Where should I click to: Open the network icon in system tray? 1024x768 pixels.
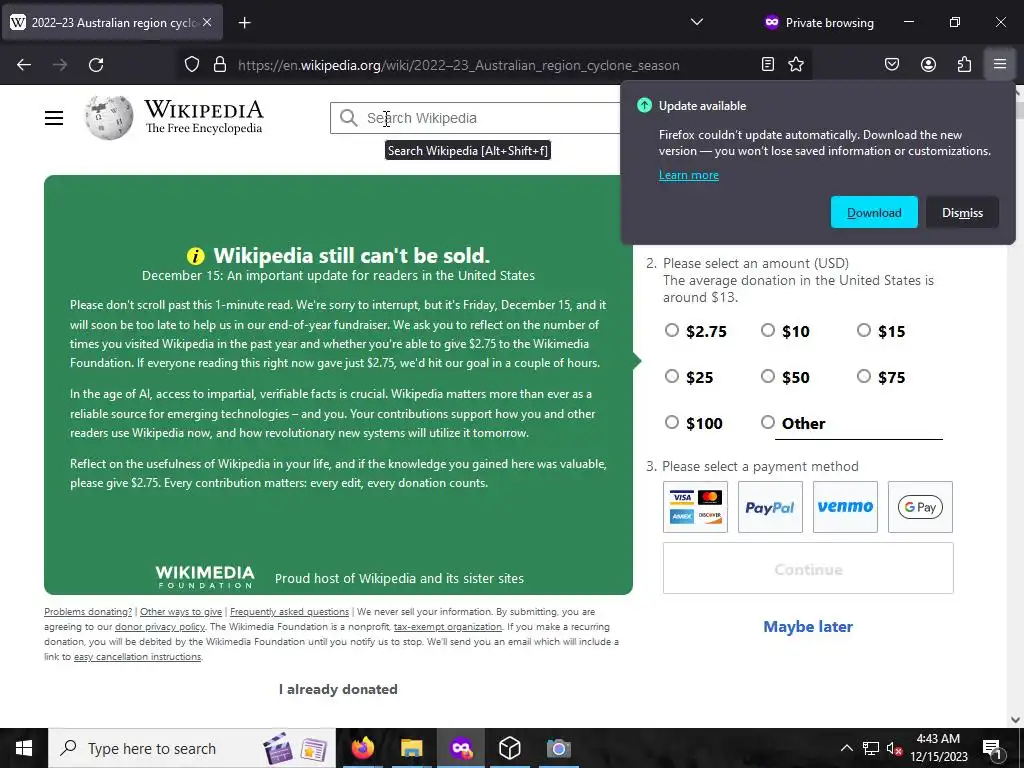pyautogui.click(x=871, y=748)
